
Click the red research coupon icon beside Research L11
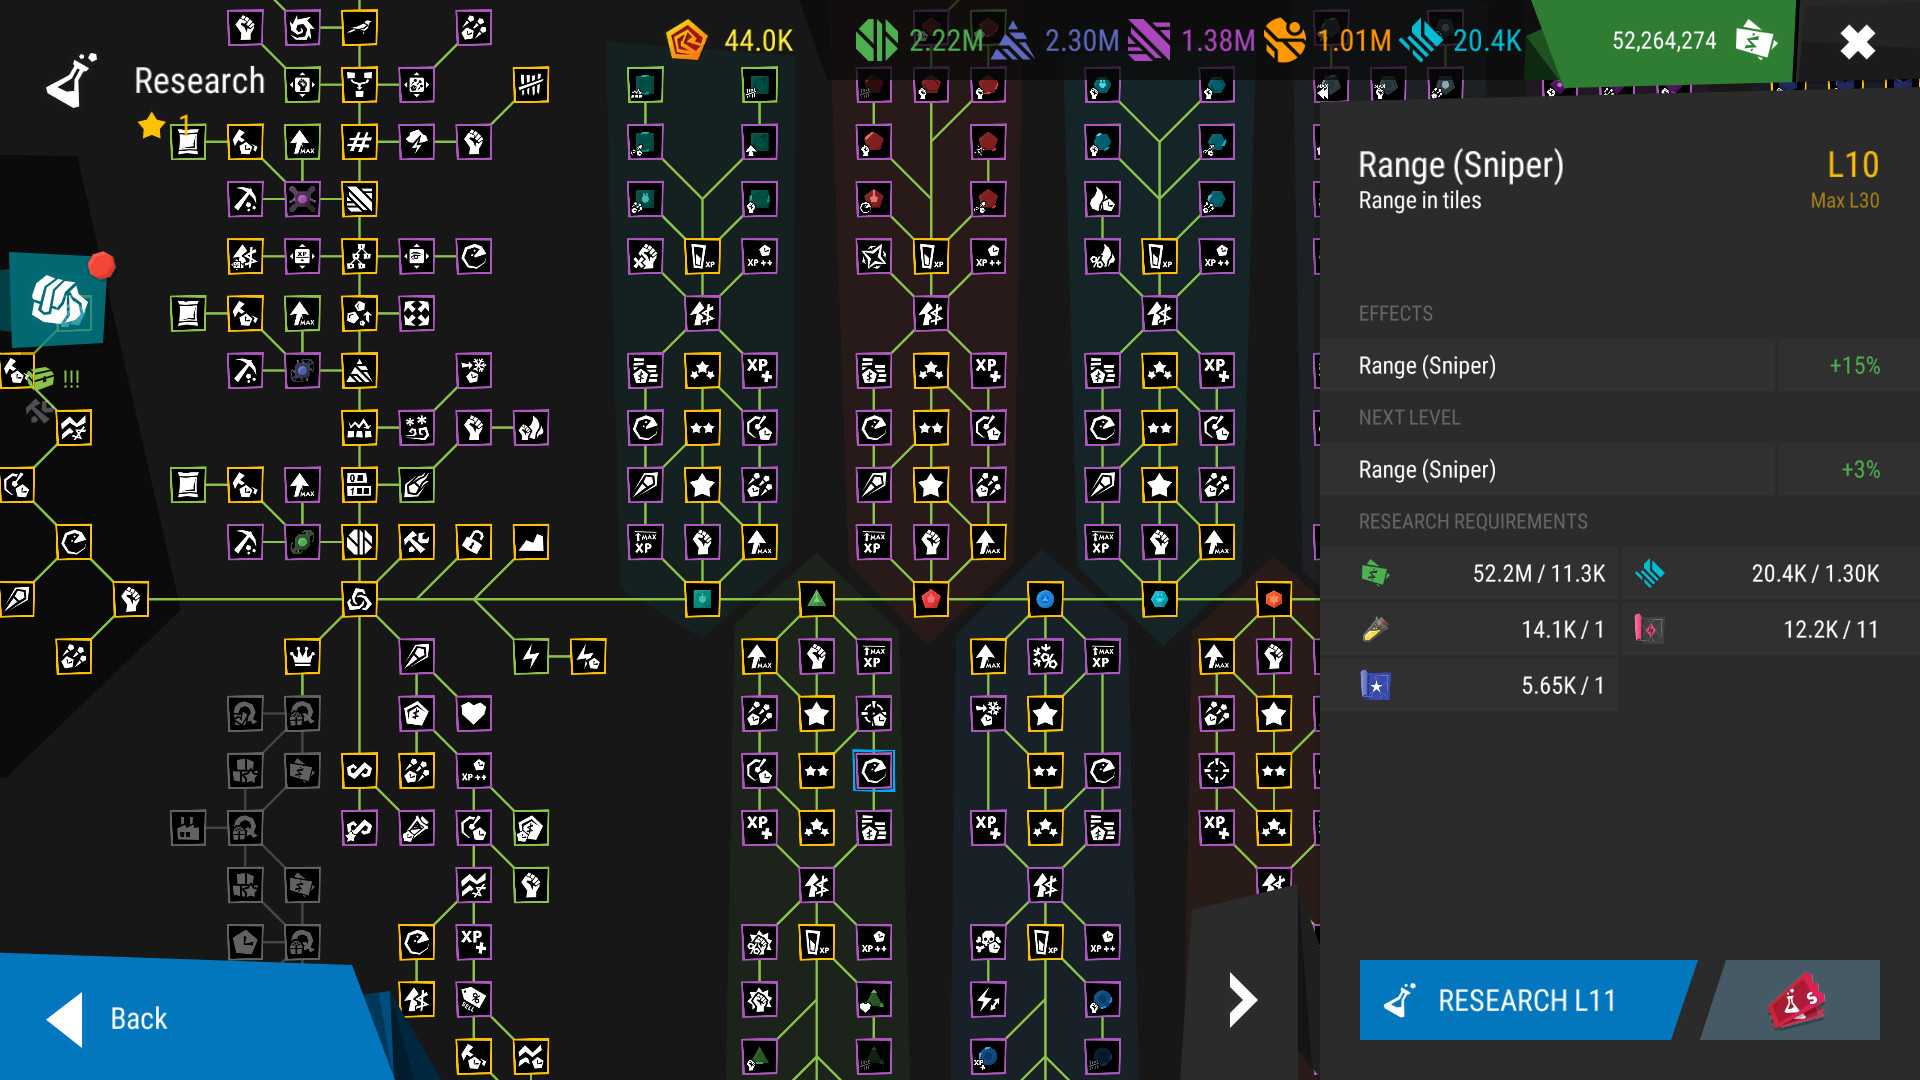tap(1796, 1000)
